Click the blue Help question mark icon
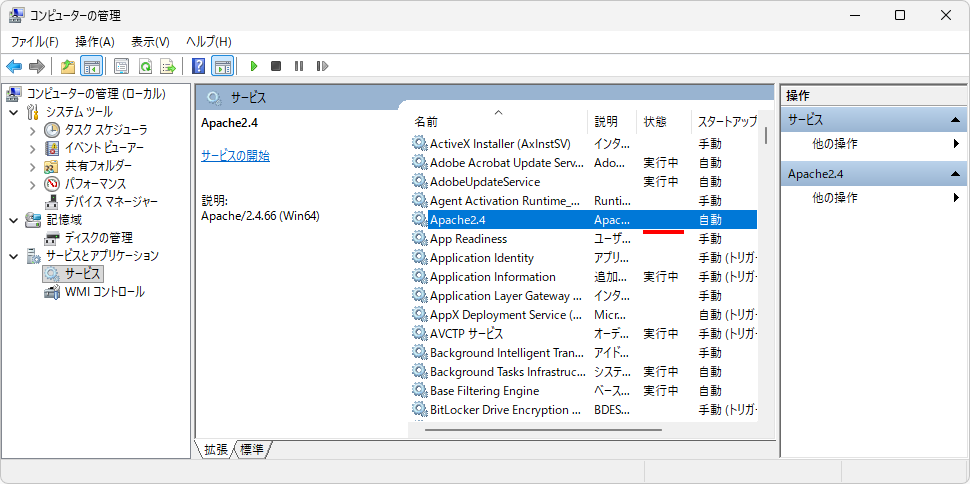970x484 pixels. [x=199, y=66]
